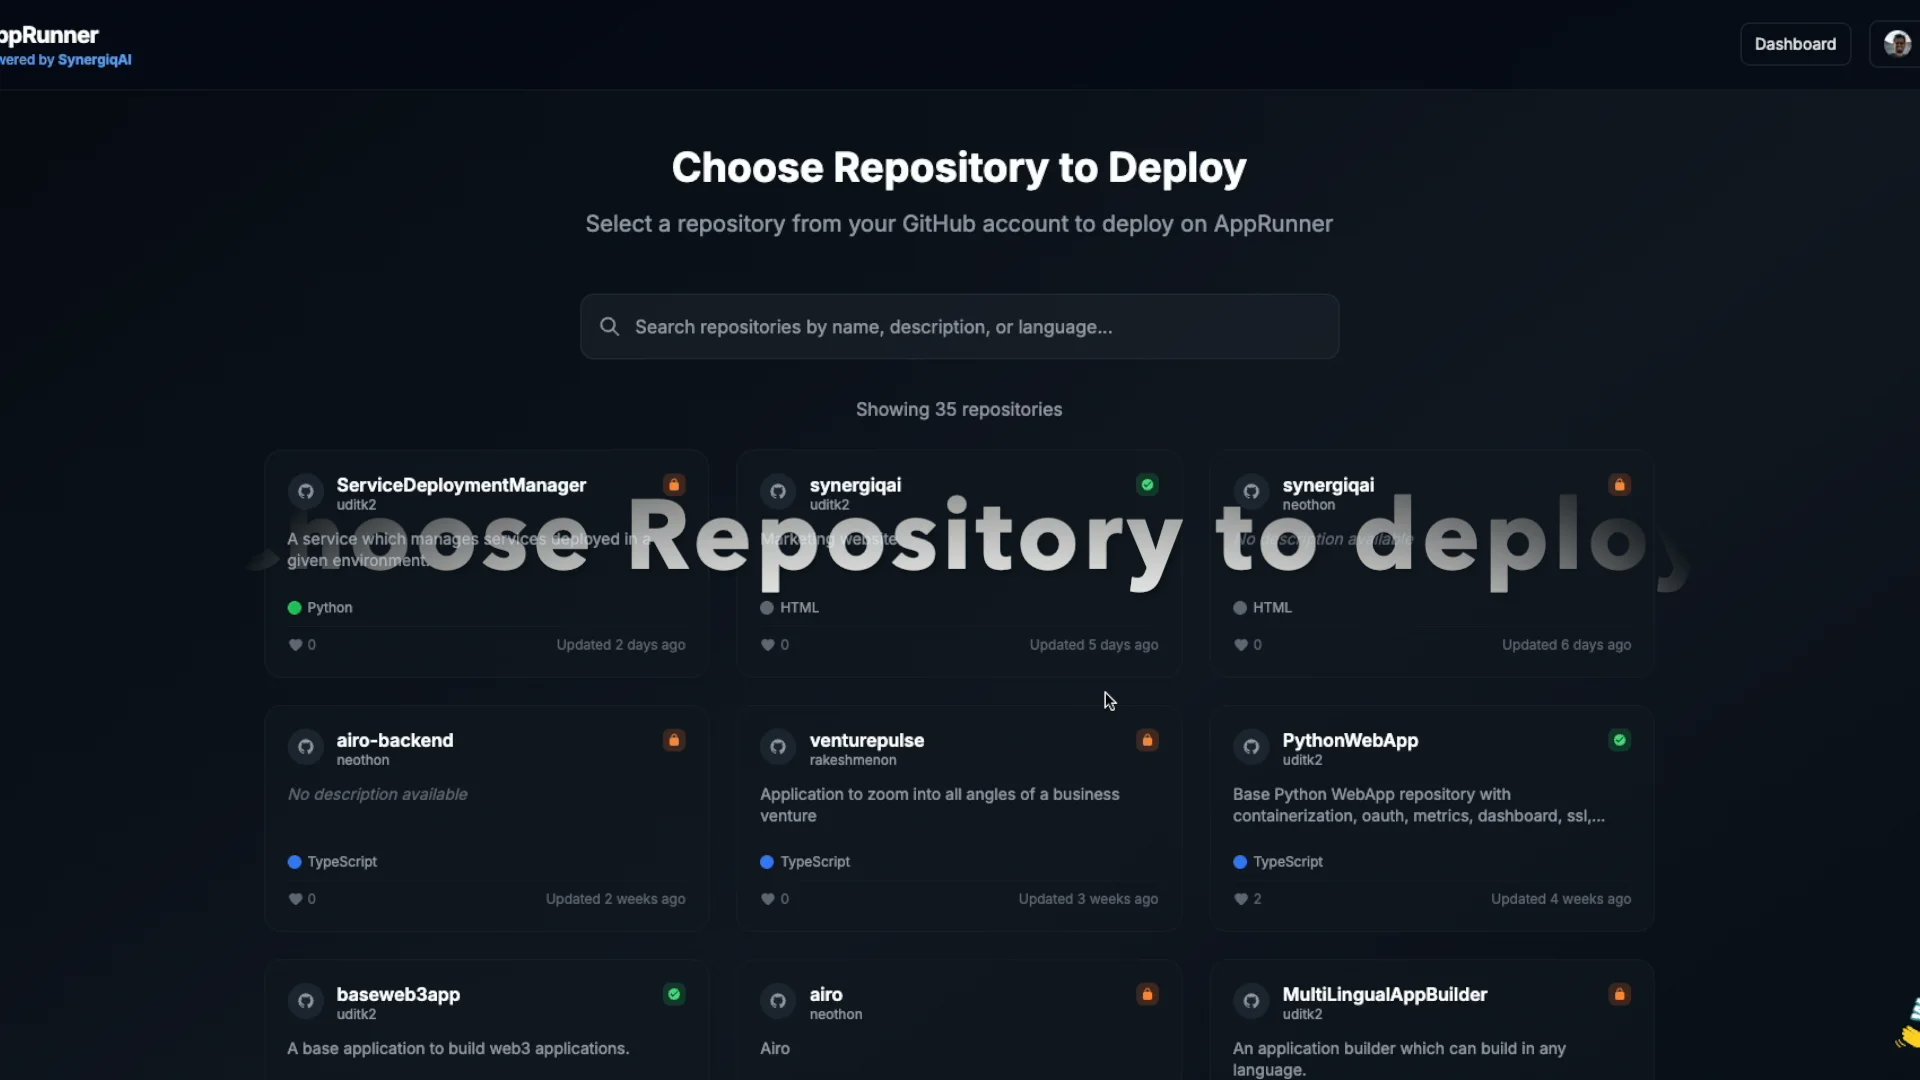The height and width of the screenshot is (1080, 1920).
Task: Click the green check badge on PythonWebApp card
Action: pos(1619,740)
